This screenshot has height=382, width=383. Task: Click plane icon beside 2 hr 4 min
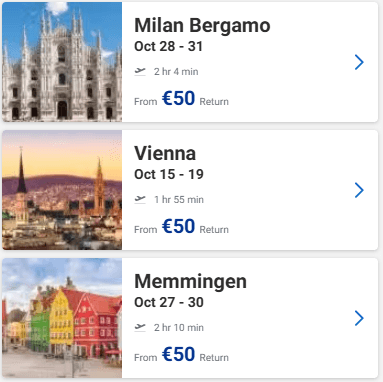140,71
